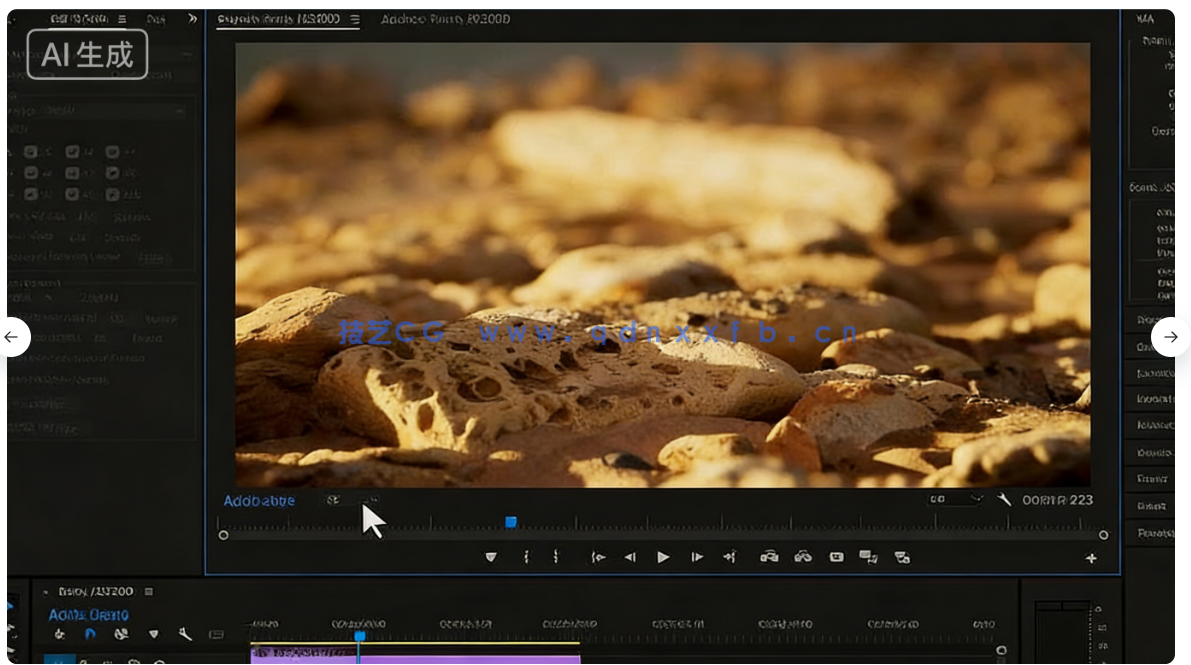Click the plus button editor icon
This screenshot has width=1191, height=665.
tap(1091, 558)
